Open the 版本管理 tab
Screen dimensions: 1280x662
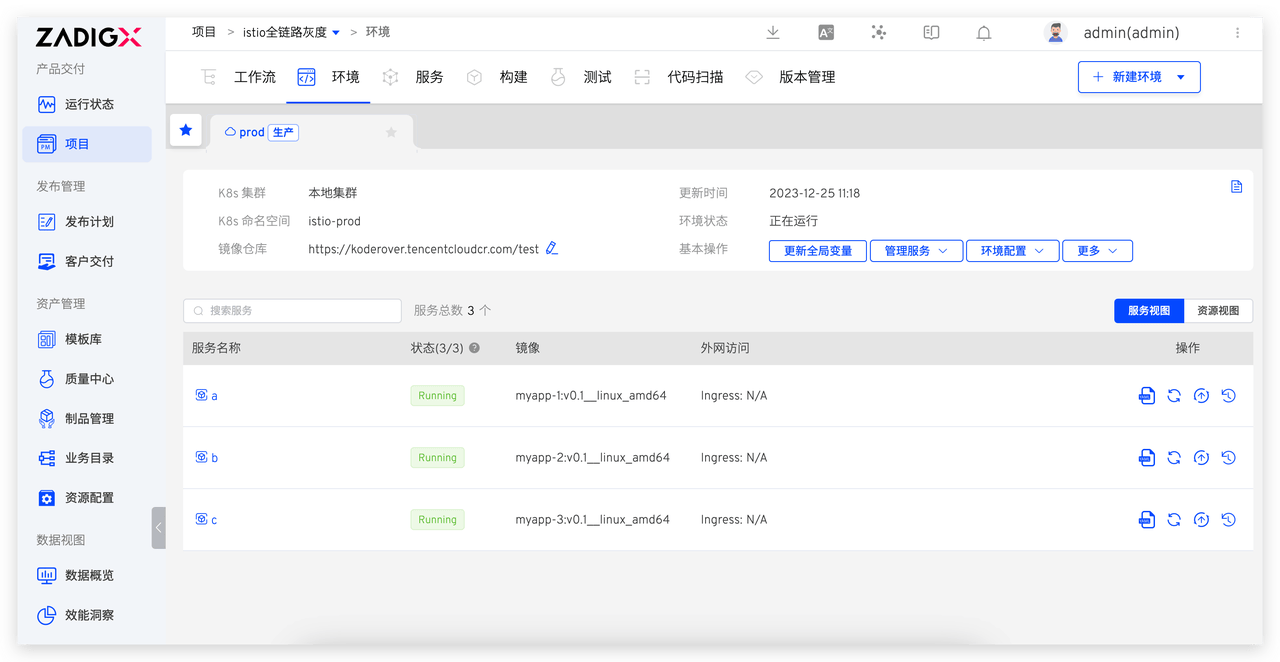click(806, 77)
